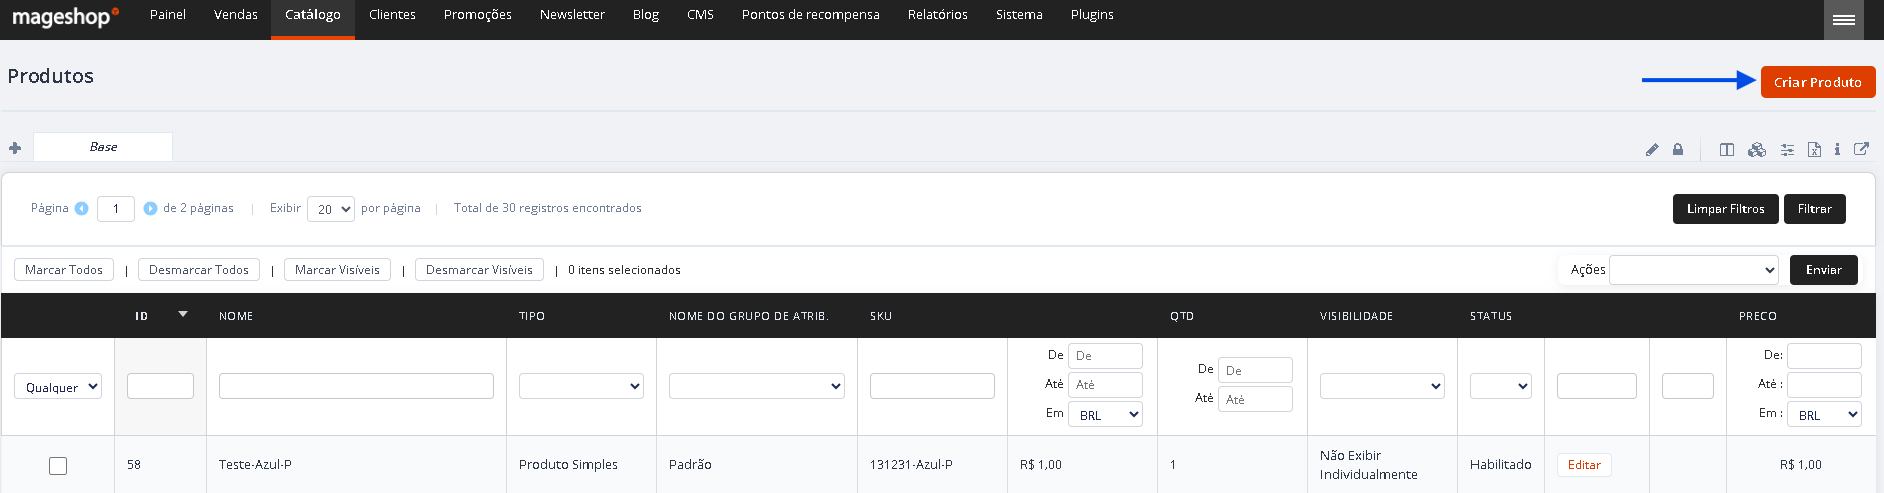Screen dimensions: 1884x493
Task: Click Marcar Visíveis
Action: 338,270
